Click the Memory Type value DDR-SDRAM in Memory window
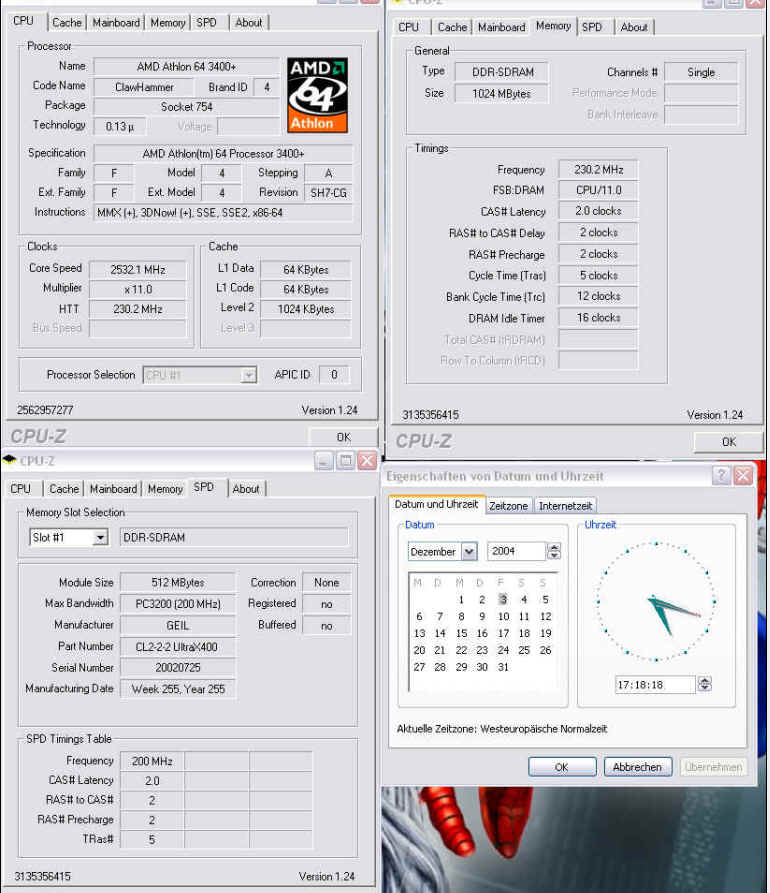This screenshot has width=770, height=893. tap(502, 72)
